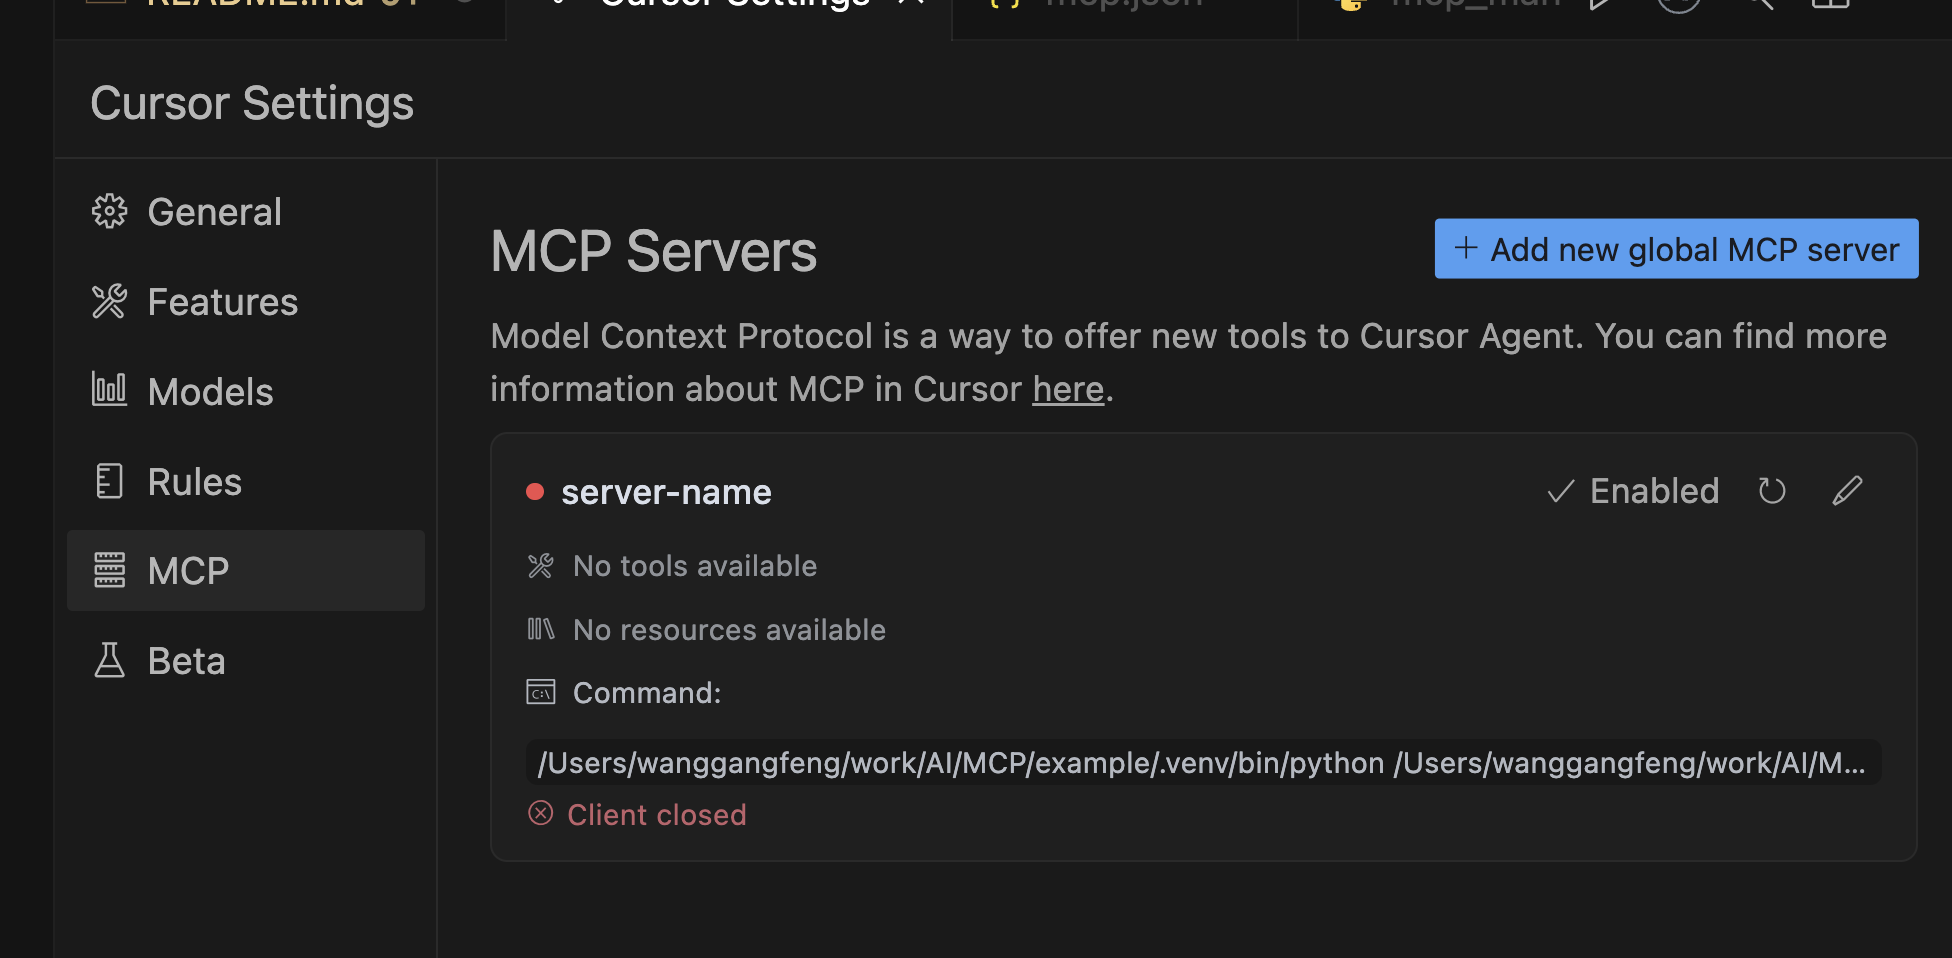Select Rules in the settings sidebar
This screenshot has height=958, width=1952.
click(x=246, y=482)
